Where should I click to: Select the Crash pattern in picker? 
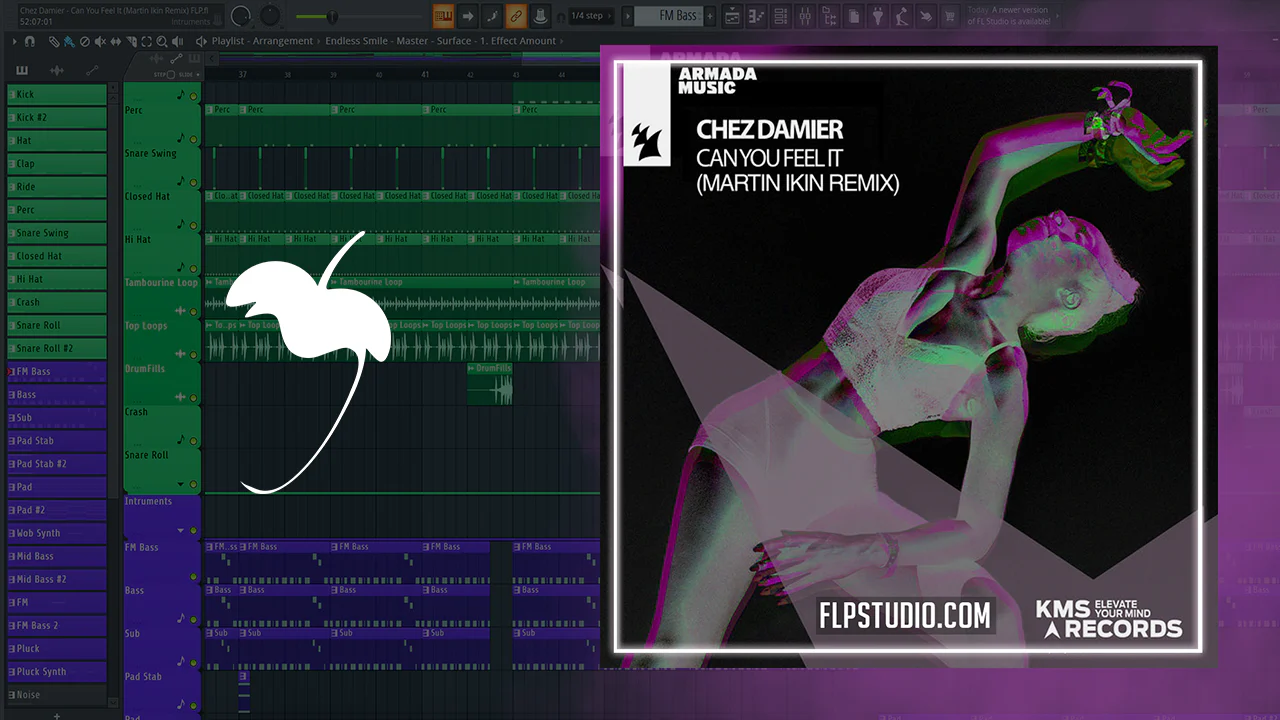[x=57, y=302]
